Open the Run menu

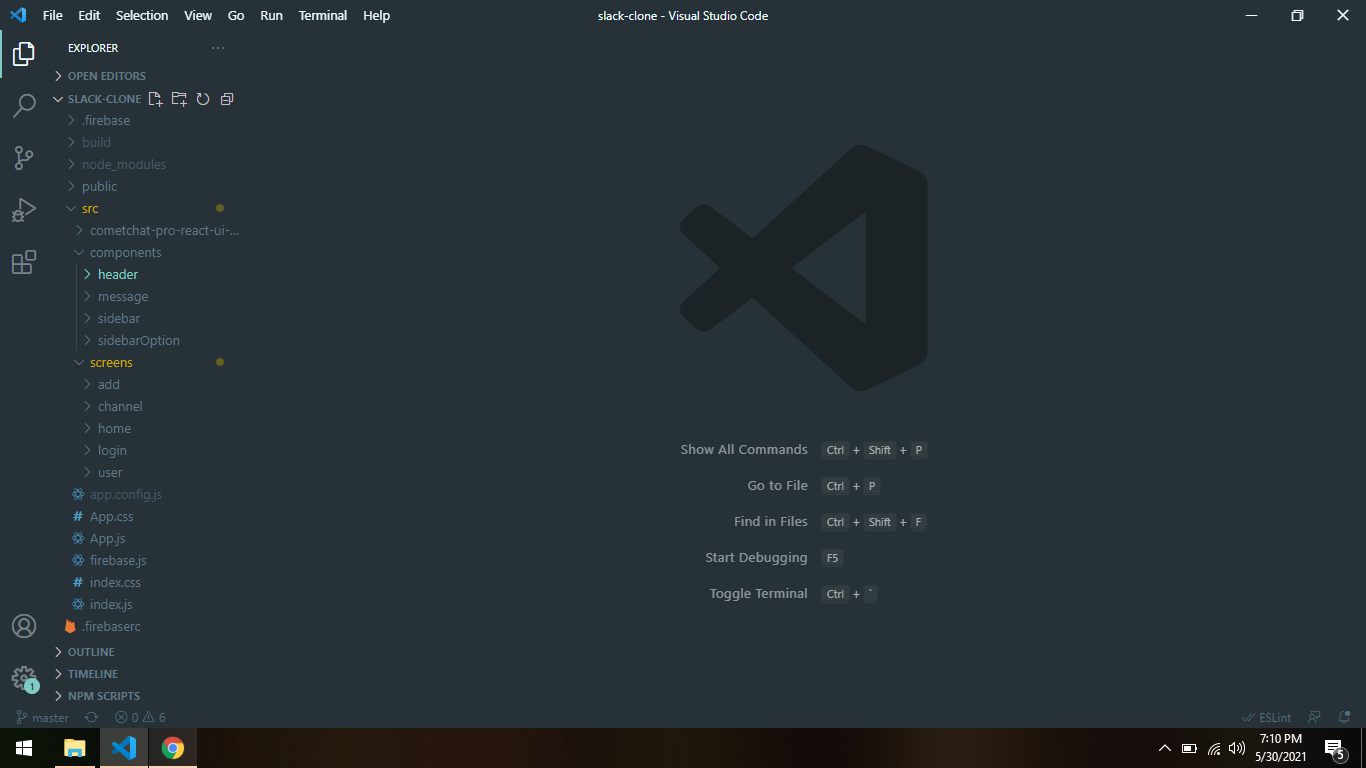pyautogui.click(x=271, y=15)
